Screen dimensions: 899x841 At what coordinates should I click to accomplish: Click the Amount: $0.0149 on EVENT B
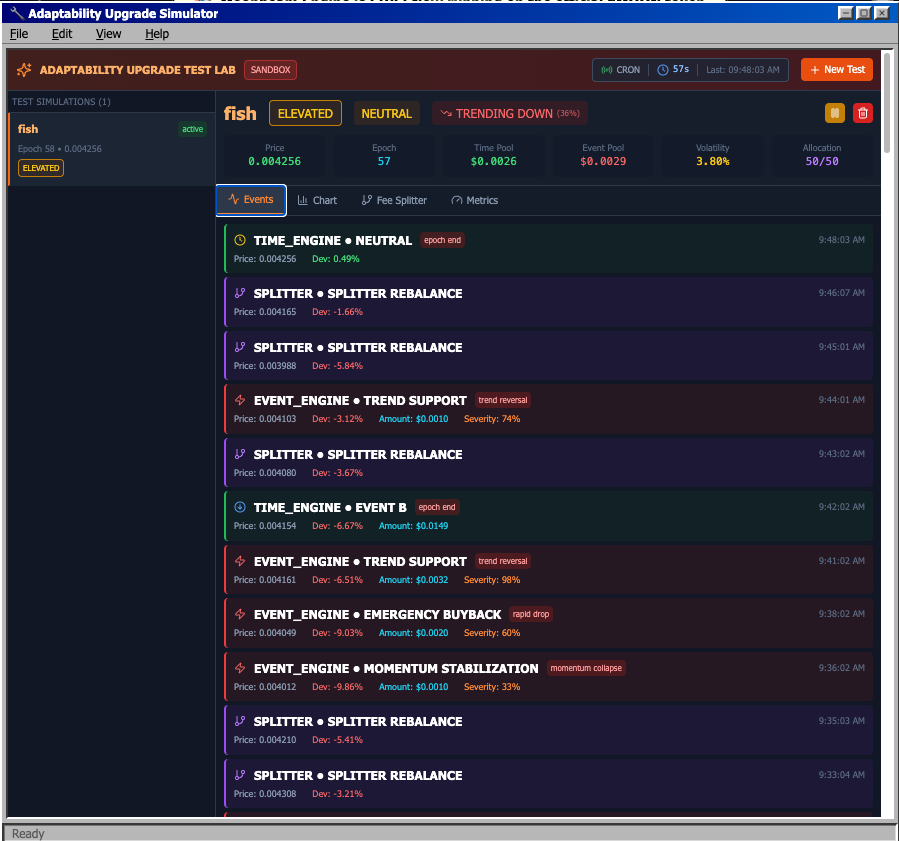point(413,526)
